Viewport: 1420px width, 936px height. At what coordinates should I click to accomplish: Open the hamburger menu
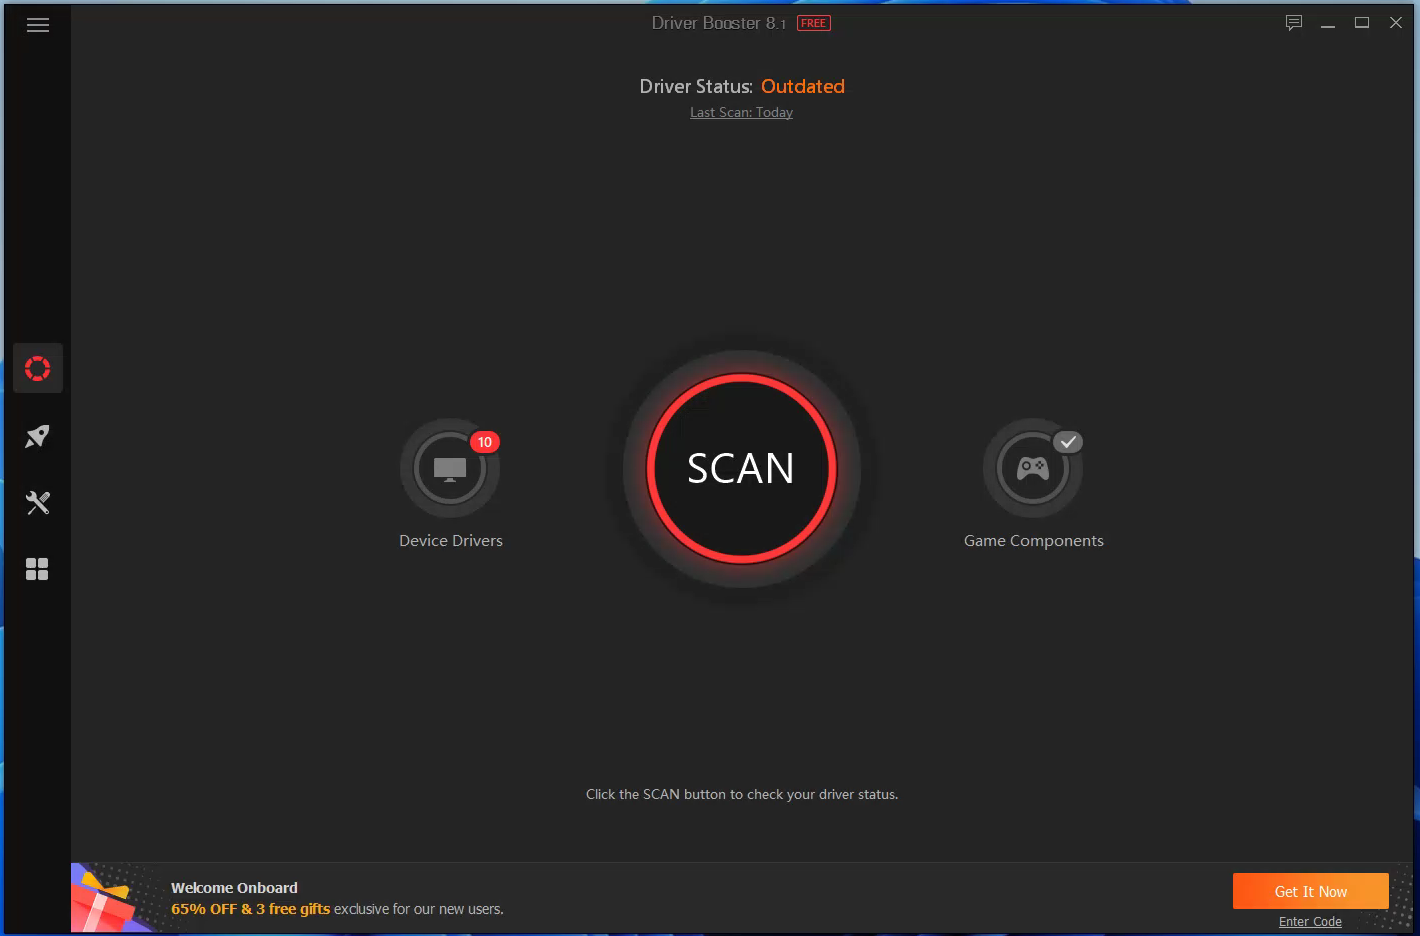(38, 25)
